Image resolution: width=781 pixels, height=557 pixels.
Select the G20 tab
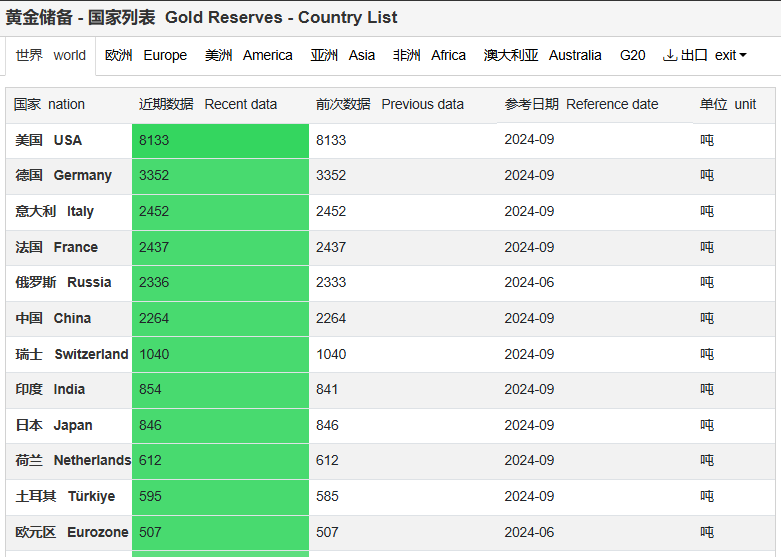632,55
